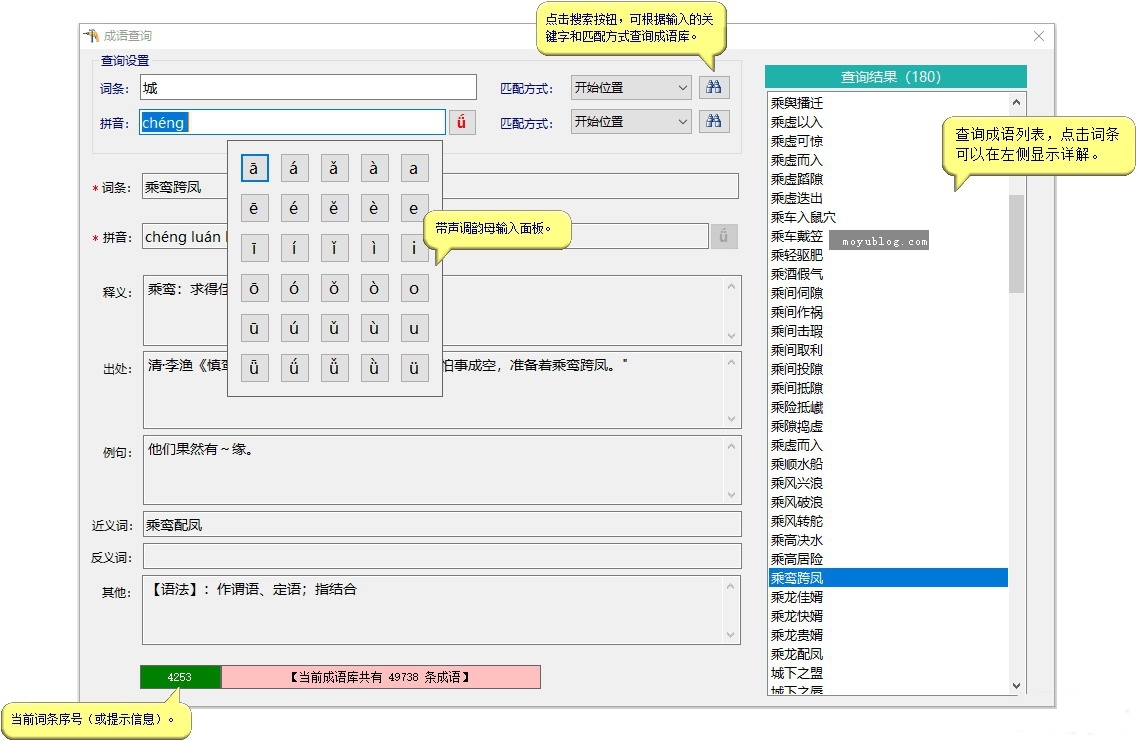
Task: Open the 匹配方式 dropdown for 词条
Action: tap(630, 88)
